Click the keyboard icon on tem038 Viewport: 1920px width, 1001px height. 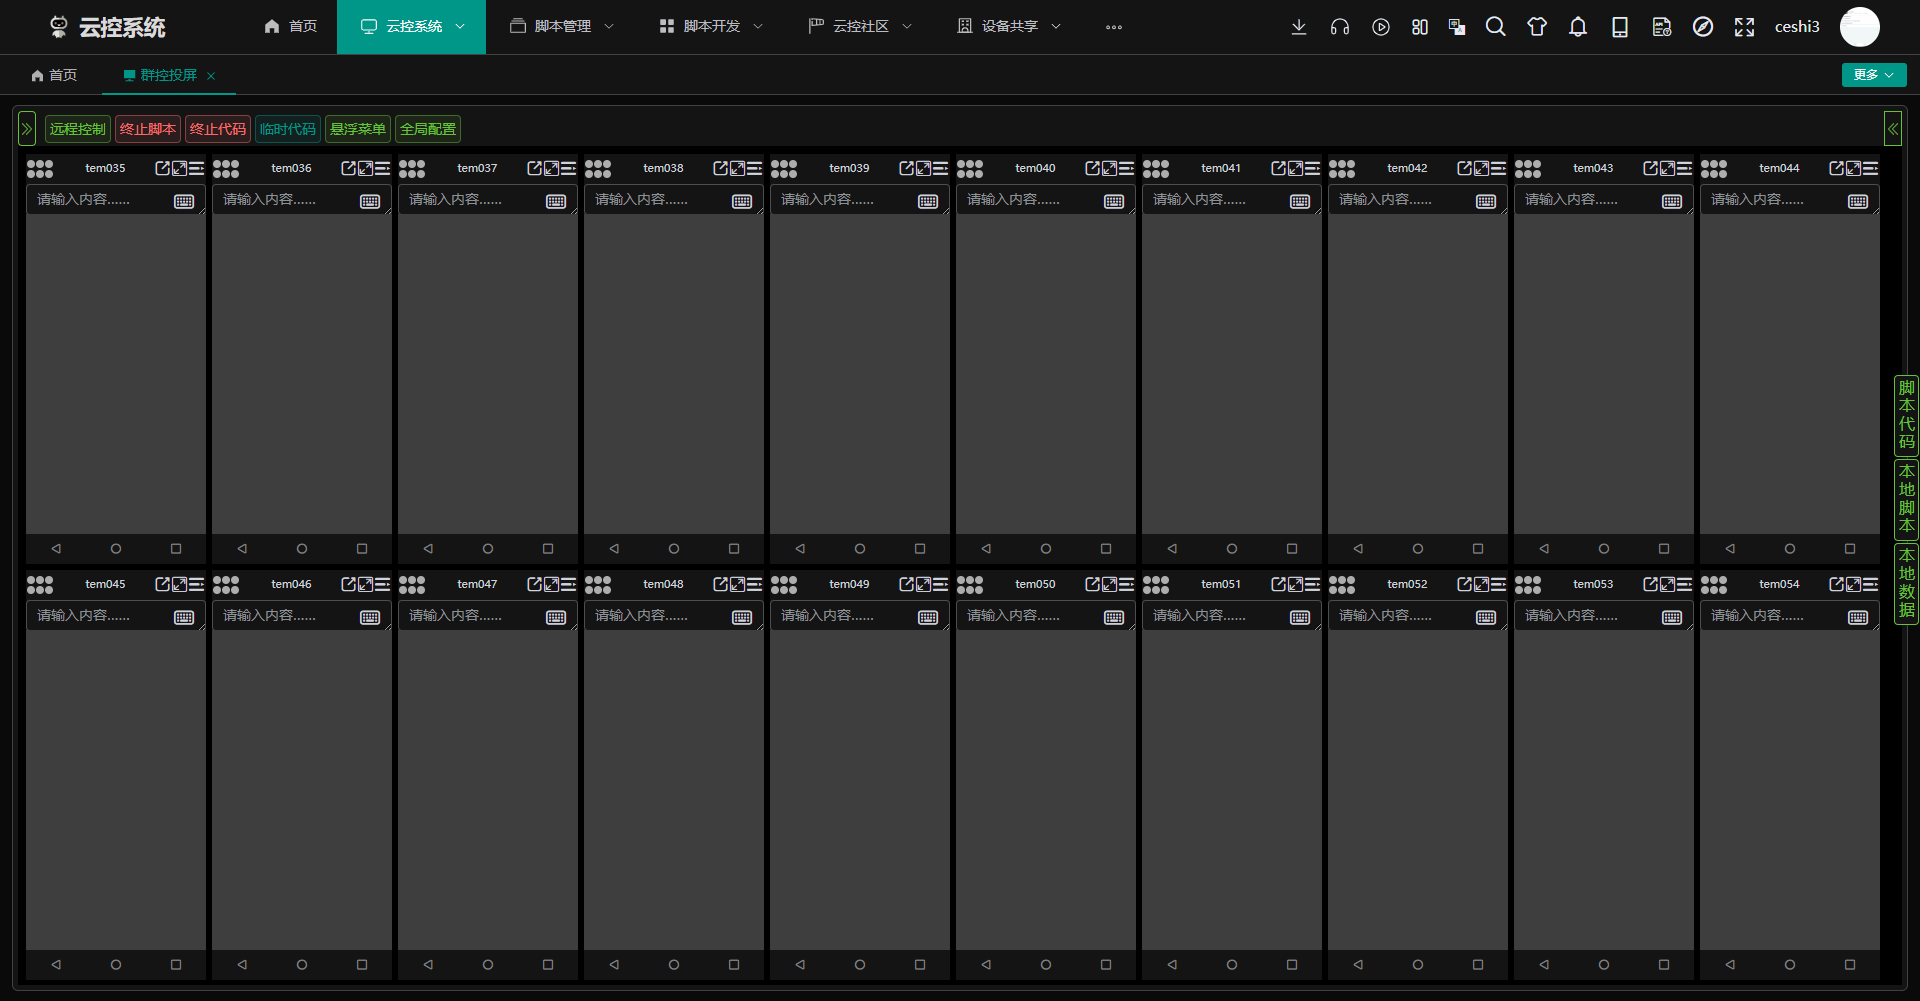tap(742, 201)
